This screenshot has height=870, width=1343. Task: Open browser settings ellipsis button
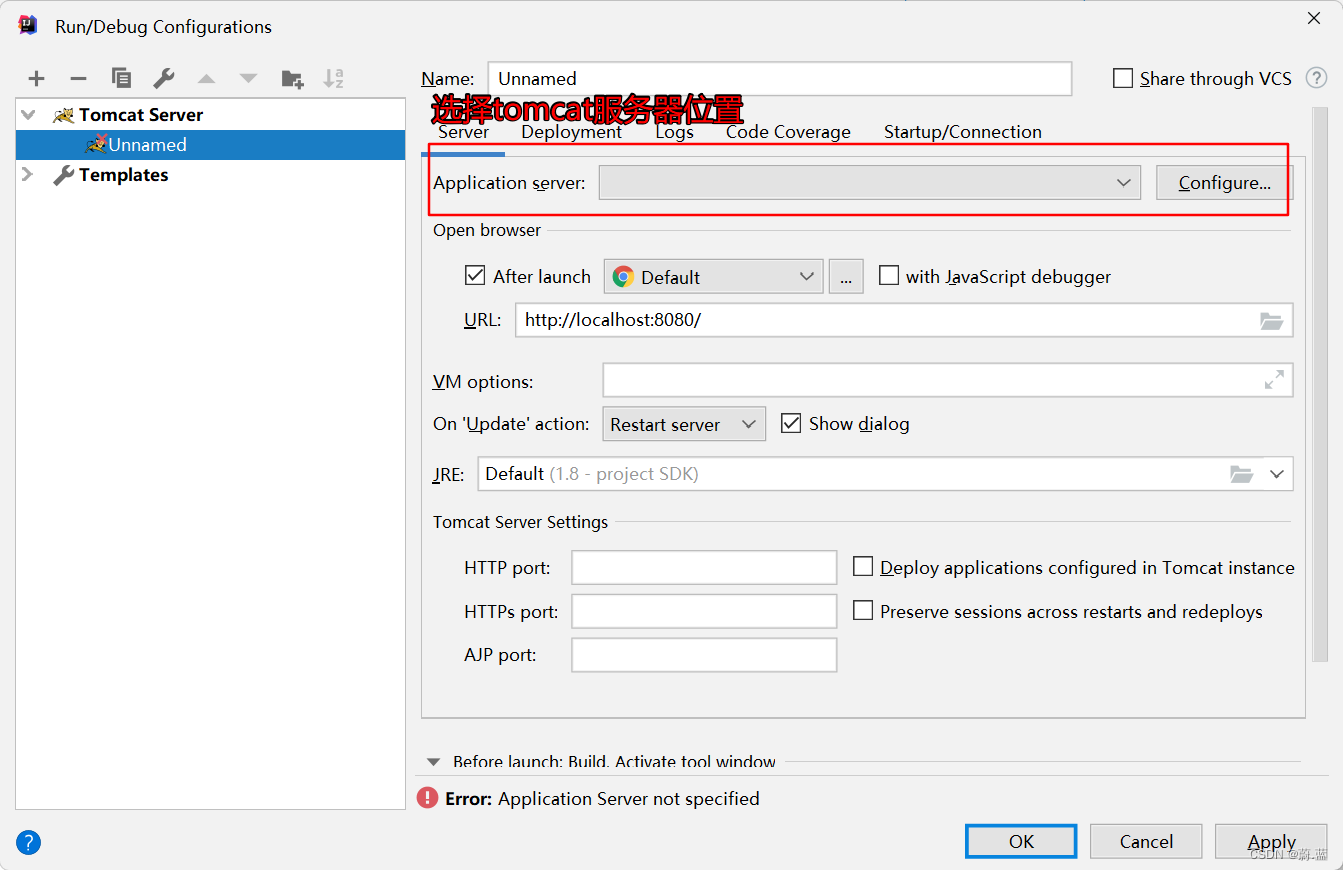pyautogui.click(x=846, y=277)
